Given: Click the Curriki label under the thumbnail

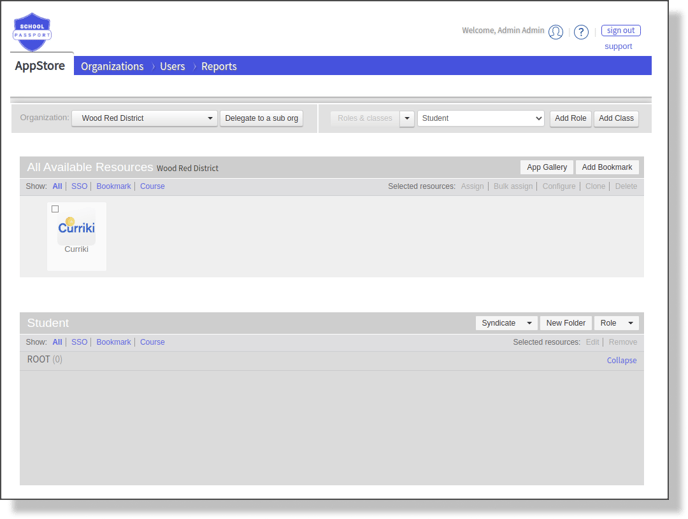Looking at the screenshot, I should pyautogui.click(x=76, y=249).
